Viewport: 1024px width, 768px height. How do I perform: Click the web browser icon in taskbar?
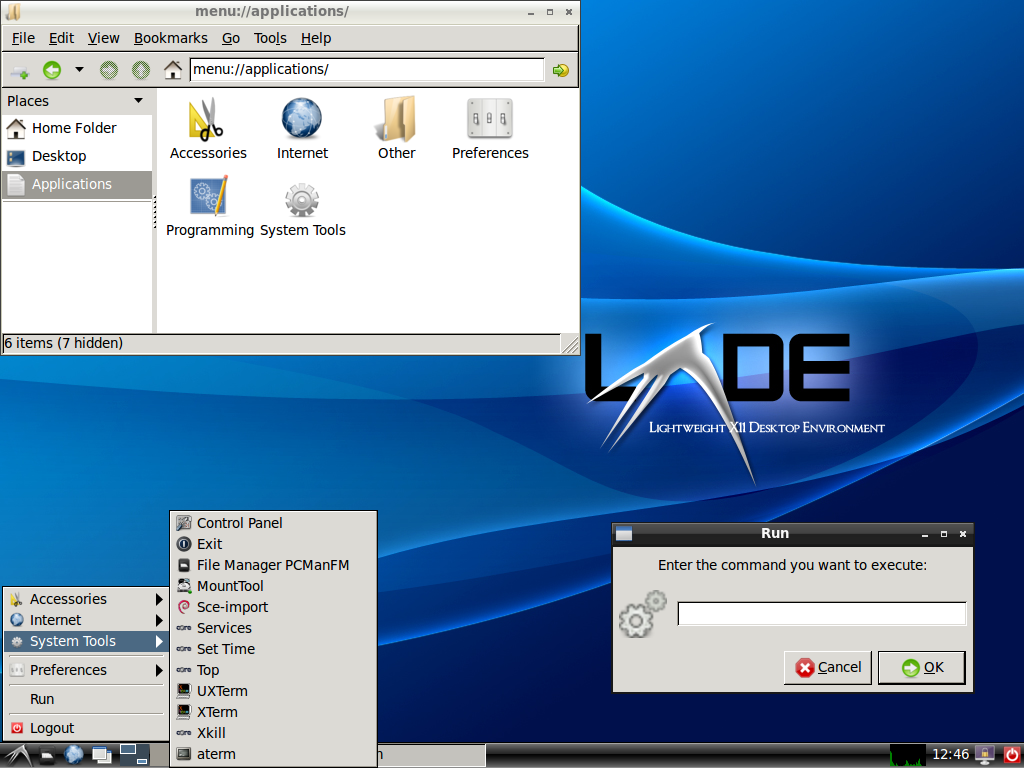(x=75, y=754)
